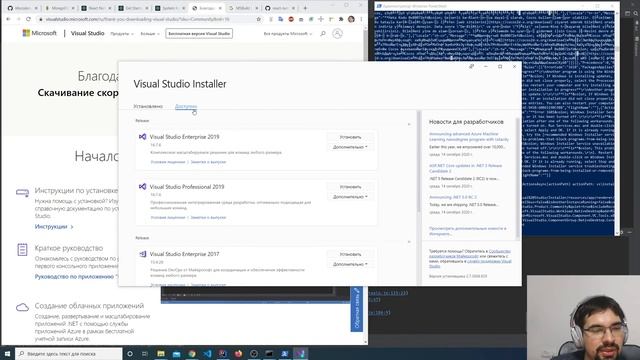Switch to the first GitHub tab in Chrome
640x360 pixels.
point(22,8)
